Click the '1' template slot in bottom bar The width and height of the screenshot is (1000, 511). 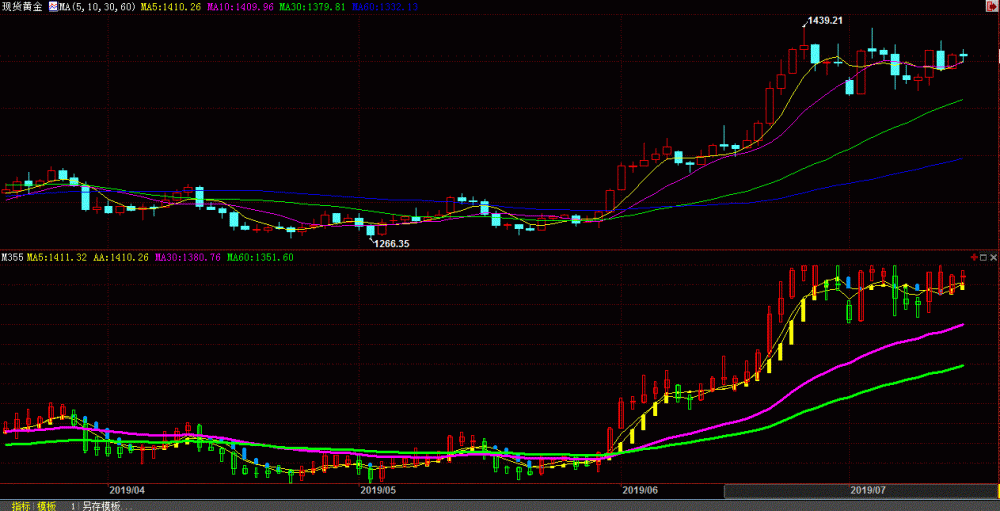tap(73, 507)
